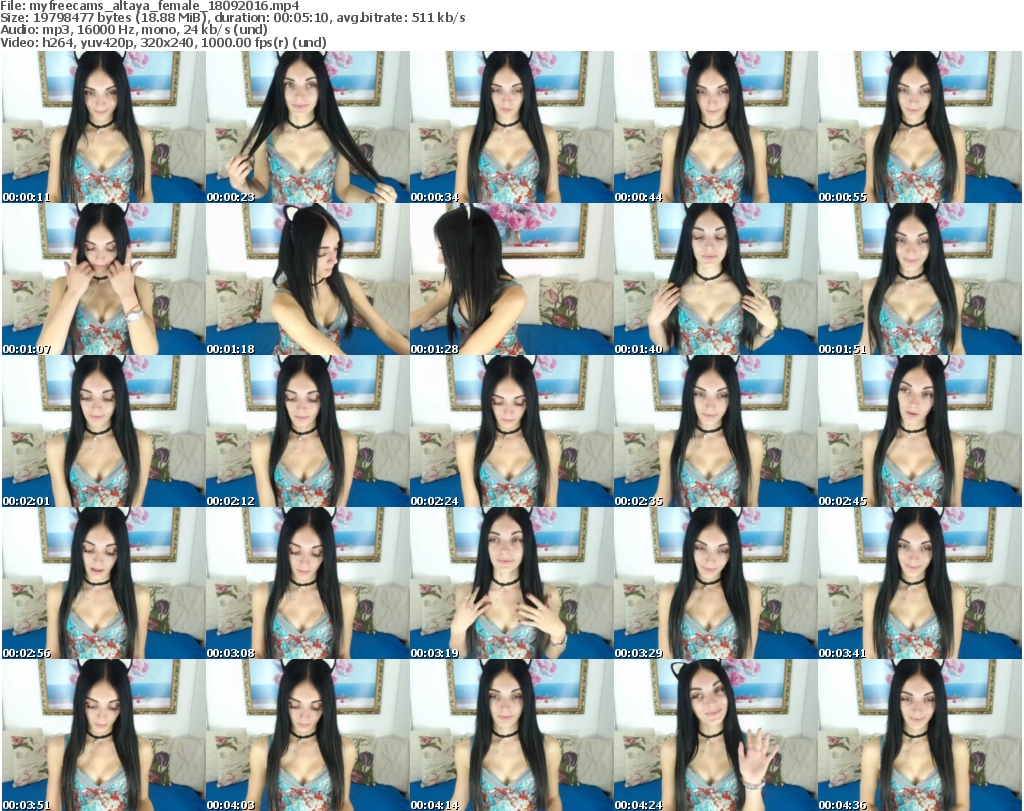Screen dimensions: 1024x811
Task: Click the thumbnail stamped 00:03:29
Action: coord(716,583)
